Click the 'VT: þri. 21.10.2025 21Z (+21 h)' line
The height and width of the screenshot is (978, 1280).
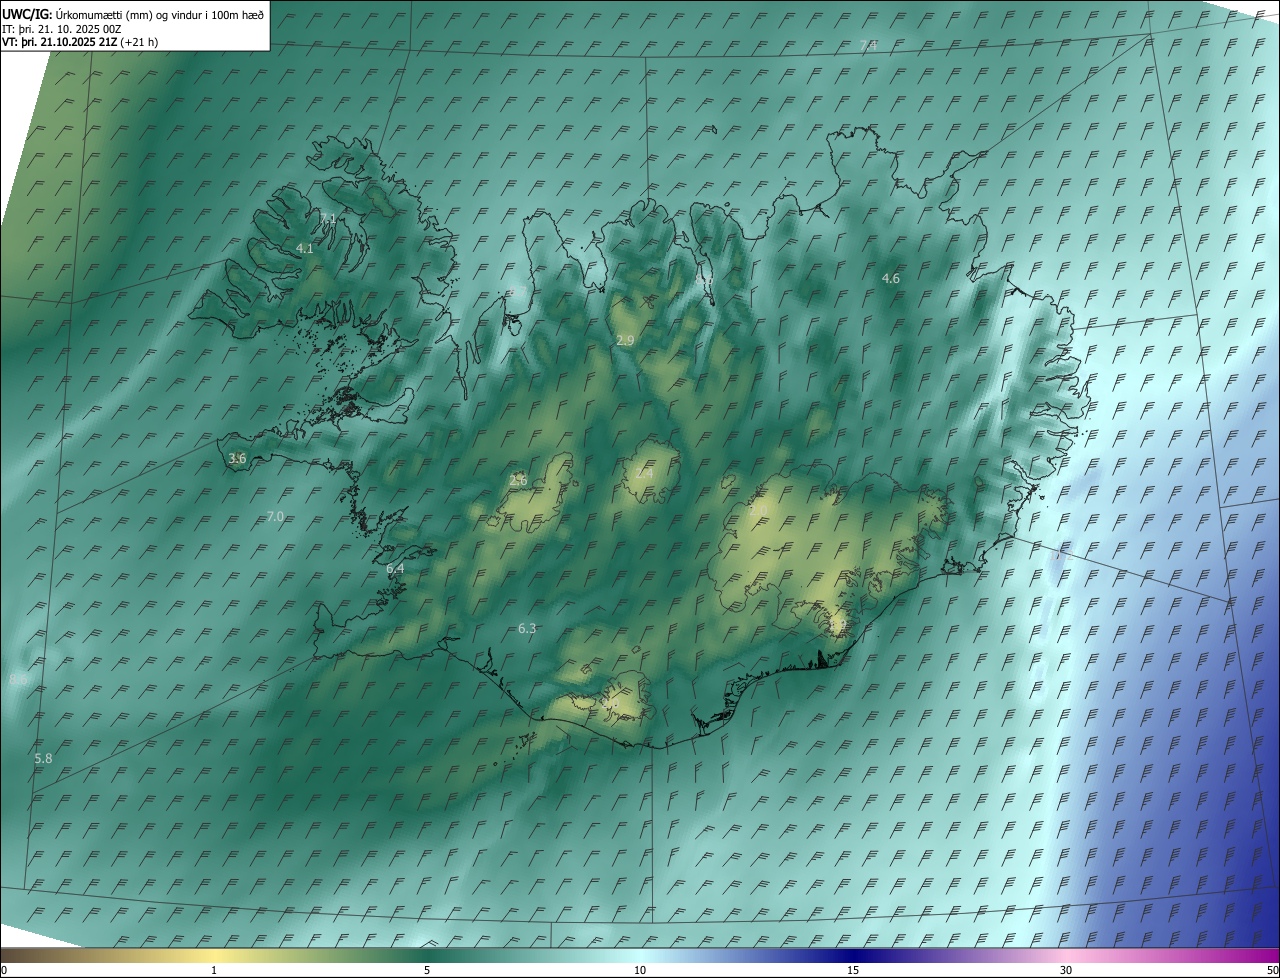(80, 42)
